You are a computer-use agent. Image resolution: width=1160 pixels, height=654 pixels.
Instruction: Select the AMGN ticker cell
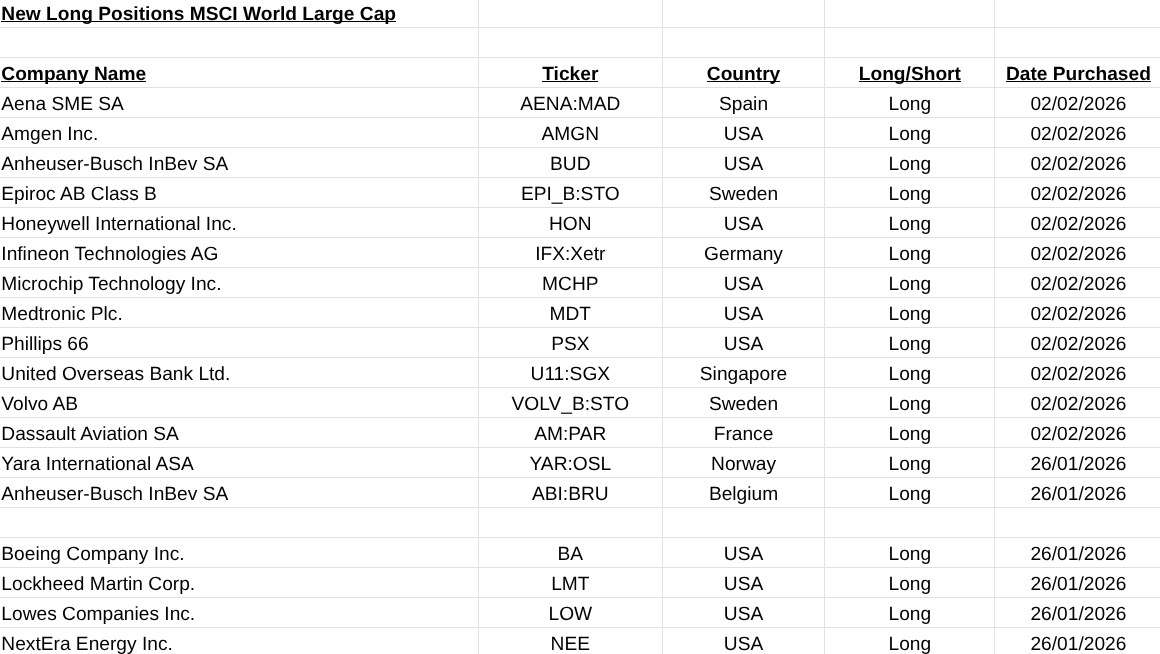pyautogui.click(x=570, y=134)
